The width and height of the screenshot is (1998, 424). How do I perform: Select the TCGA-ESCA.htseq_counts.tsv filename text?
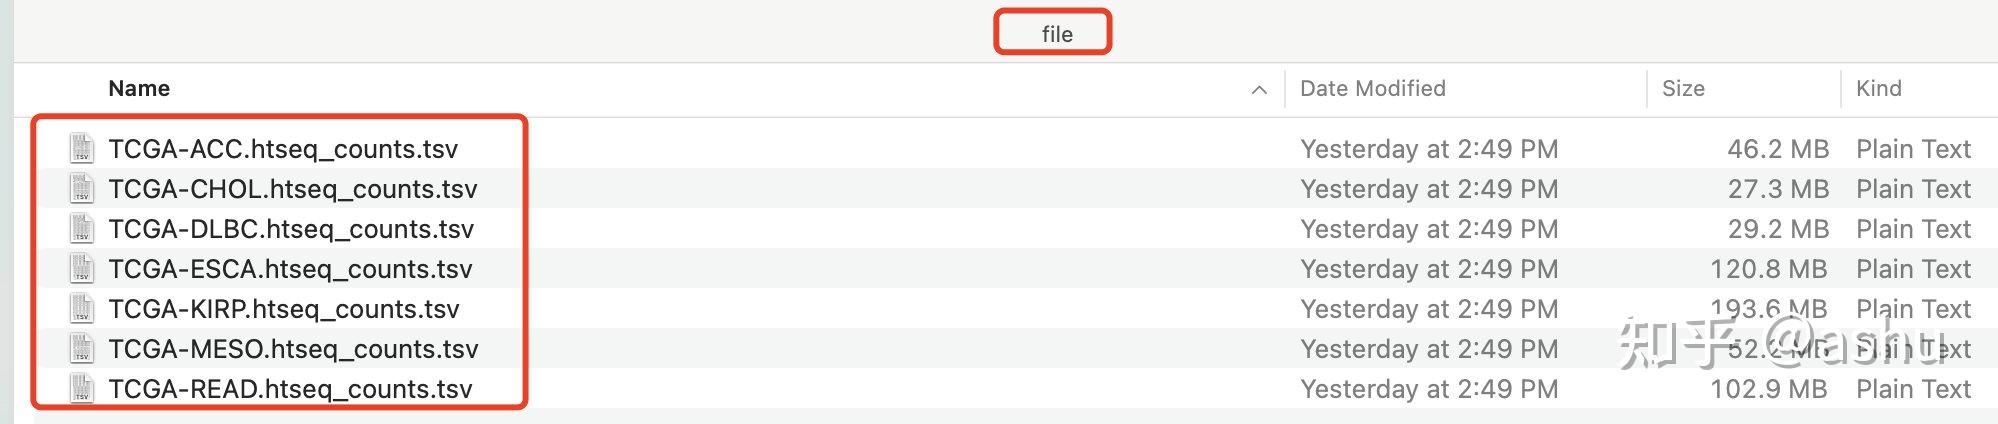(x=290, y=269)
